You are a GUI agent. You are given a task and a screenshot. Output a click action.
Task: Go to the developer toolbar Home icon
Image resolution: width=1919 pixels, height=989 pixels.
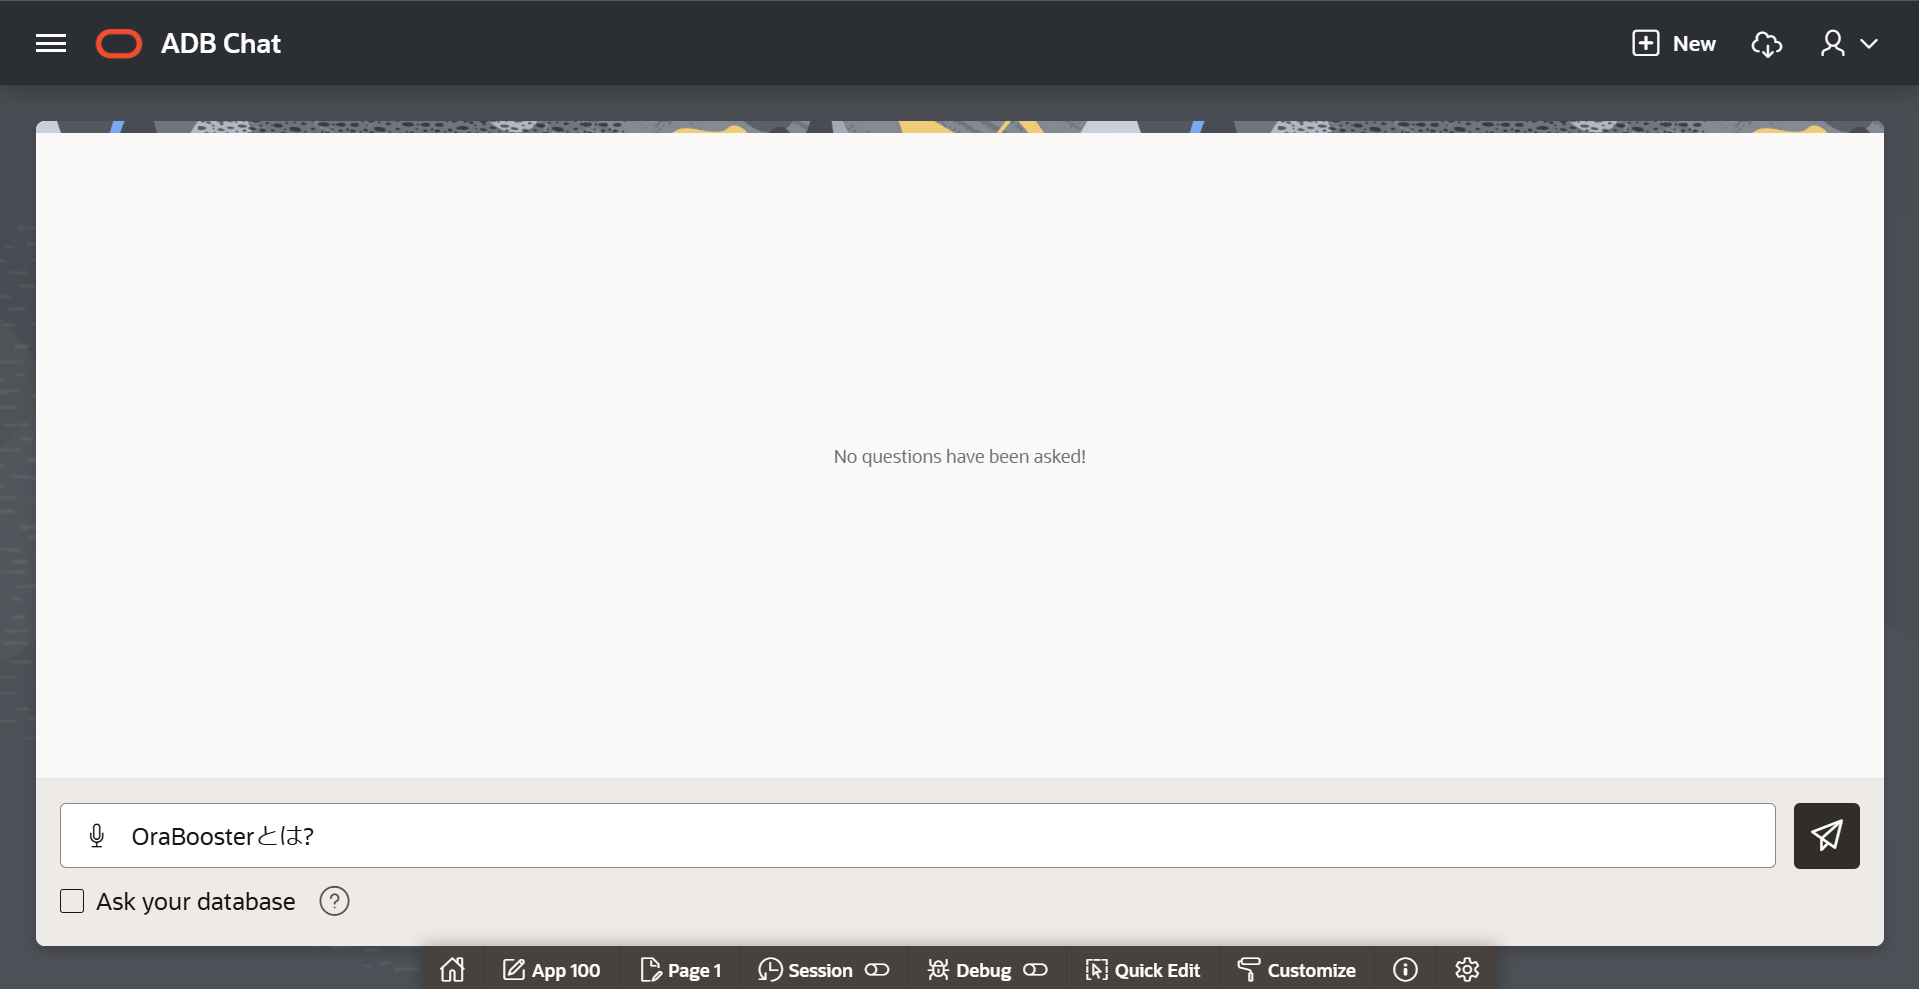point(453,969)
